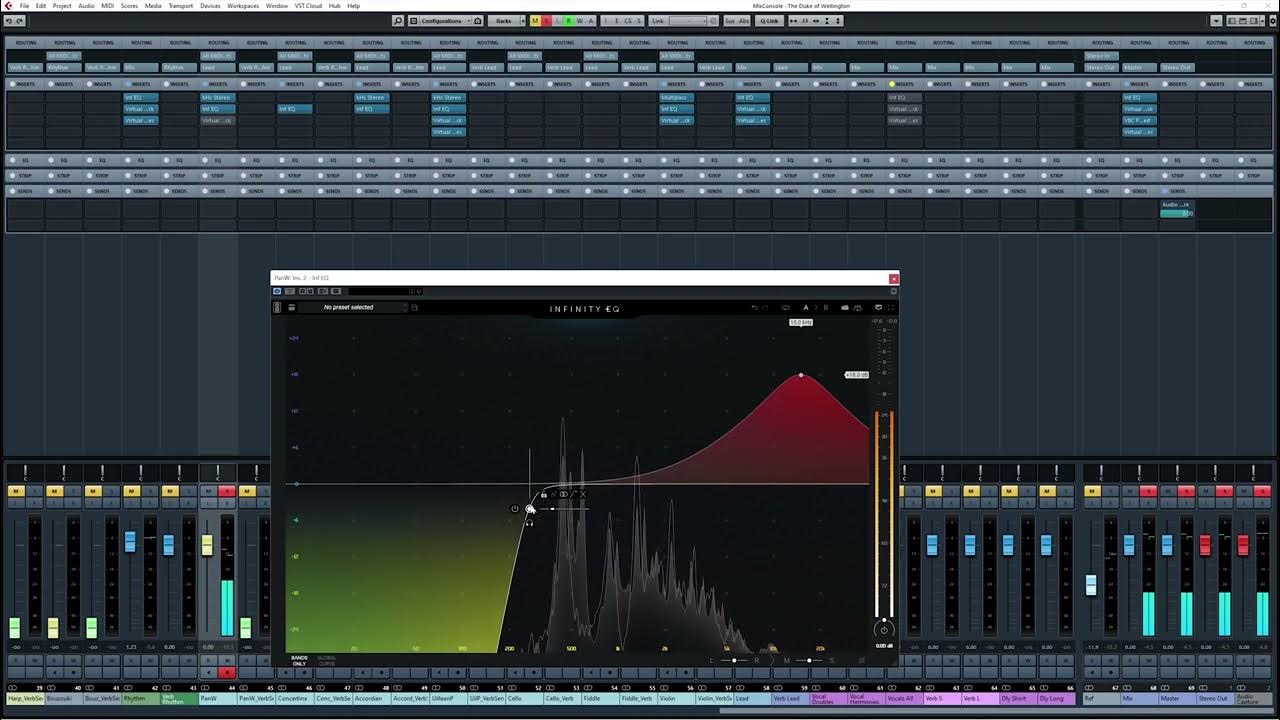Click the Ref channel volume fader

point(1091,585)
